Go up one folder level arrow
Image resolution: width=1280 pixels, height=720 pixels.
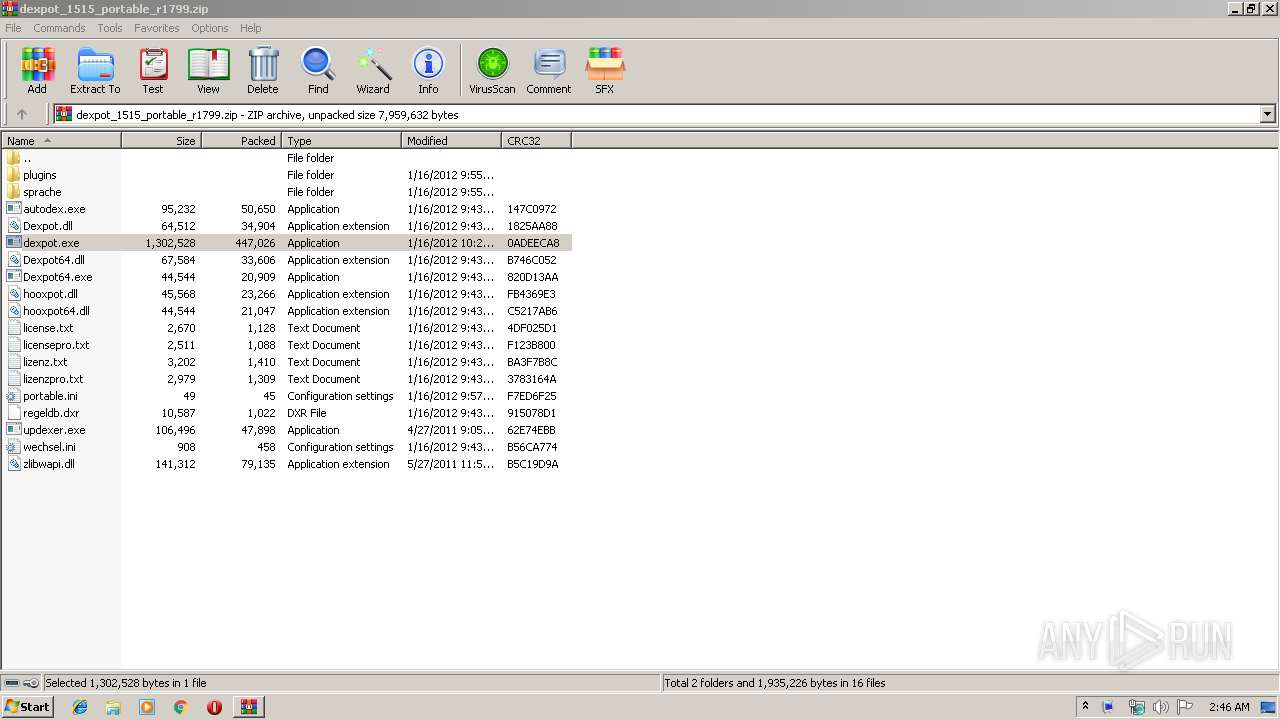click(x=22, y=114)
